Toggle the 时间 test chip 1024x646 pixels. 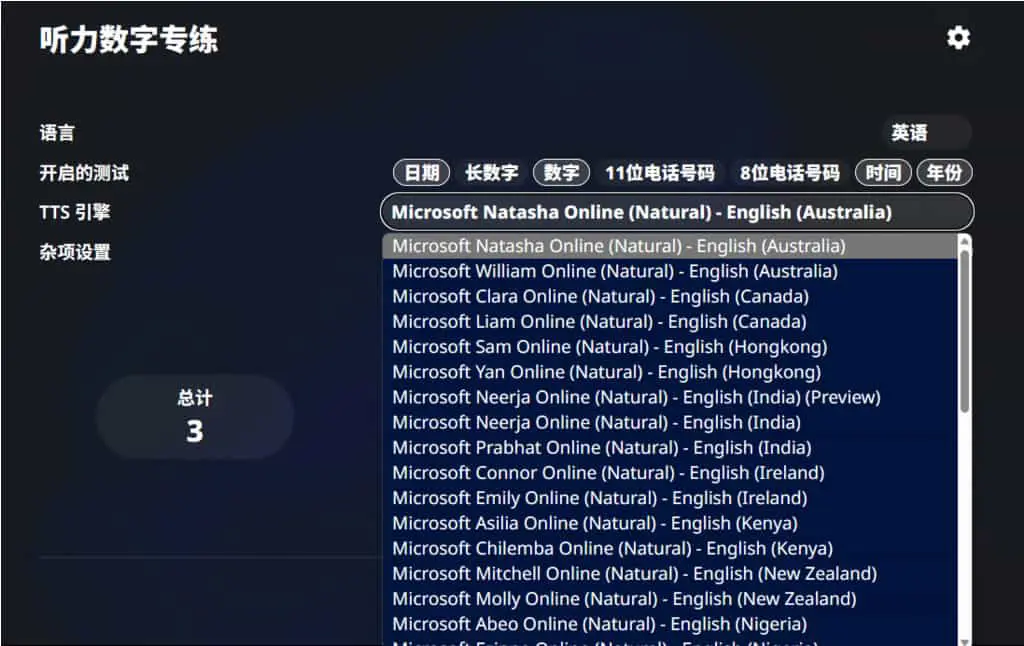883,172
